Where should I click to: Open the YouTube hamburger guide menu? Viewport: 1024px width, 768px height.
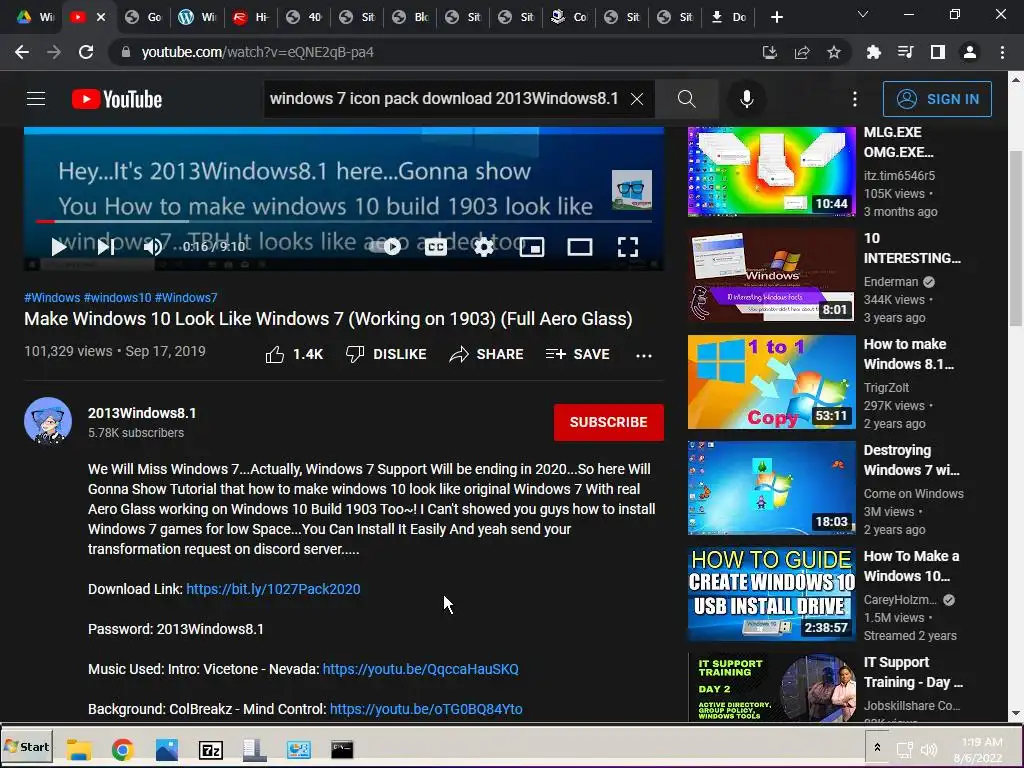(x=36, y=99)
